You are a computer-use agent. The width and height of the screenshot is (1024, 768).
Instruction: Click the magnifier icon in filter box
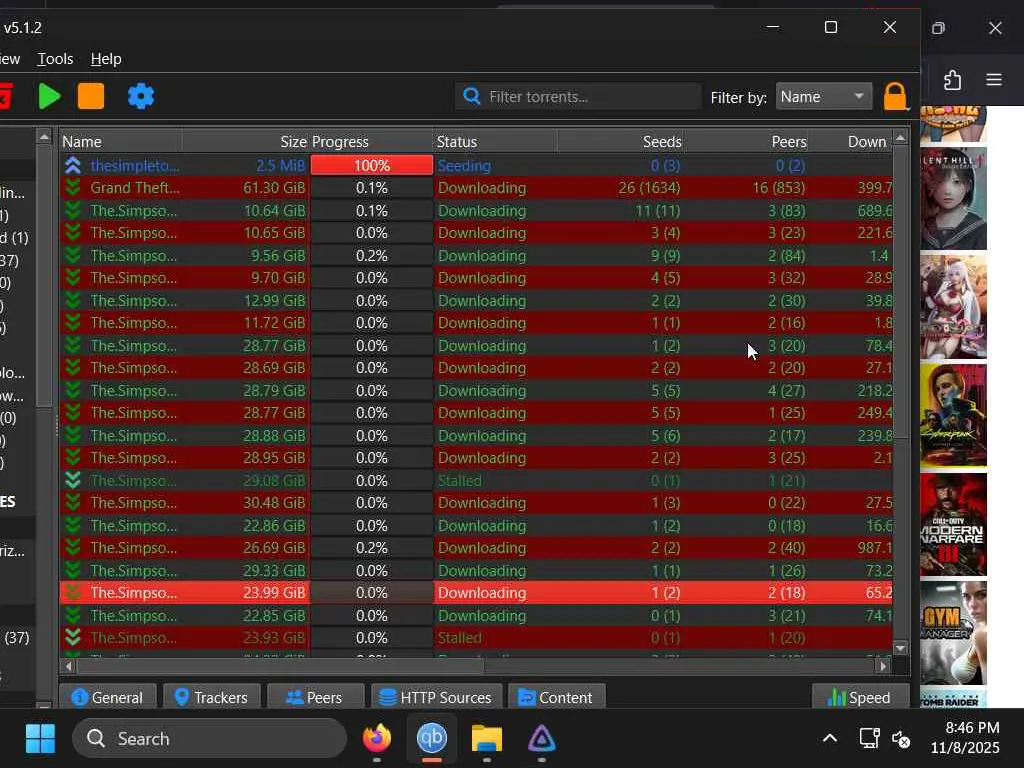point(471,97)
